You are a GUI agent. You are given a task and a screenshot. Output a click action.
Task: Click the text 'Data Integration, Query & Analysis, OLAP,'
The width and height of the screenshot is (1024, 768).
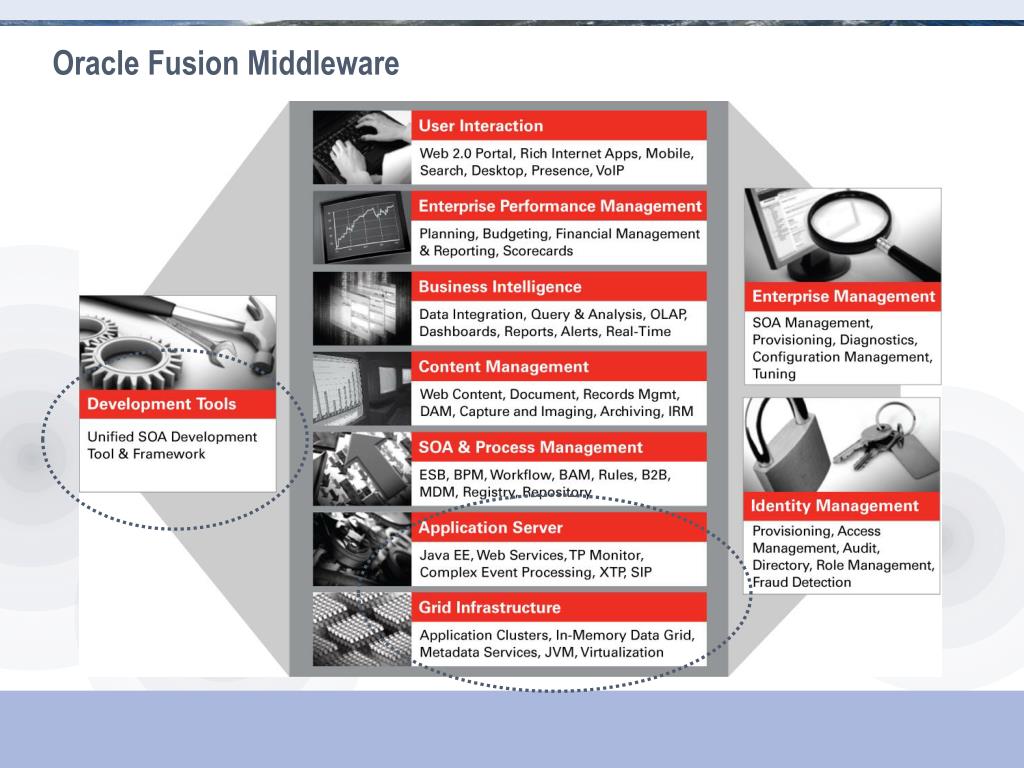pyautogui.click(x=553, y=314)
